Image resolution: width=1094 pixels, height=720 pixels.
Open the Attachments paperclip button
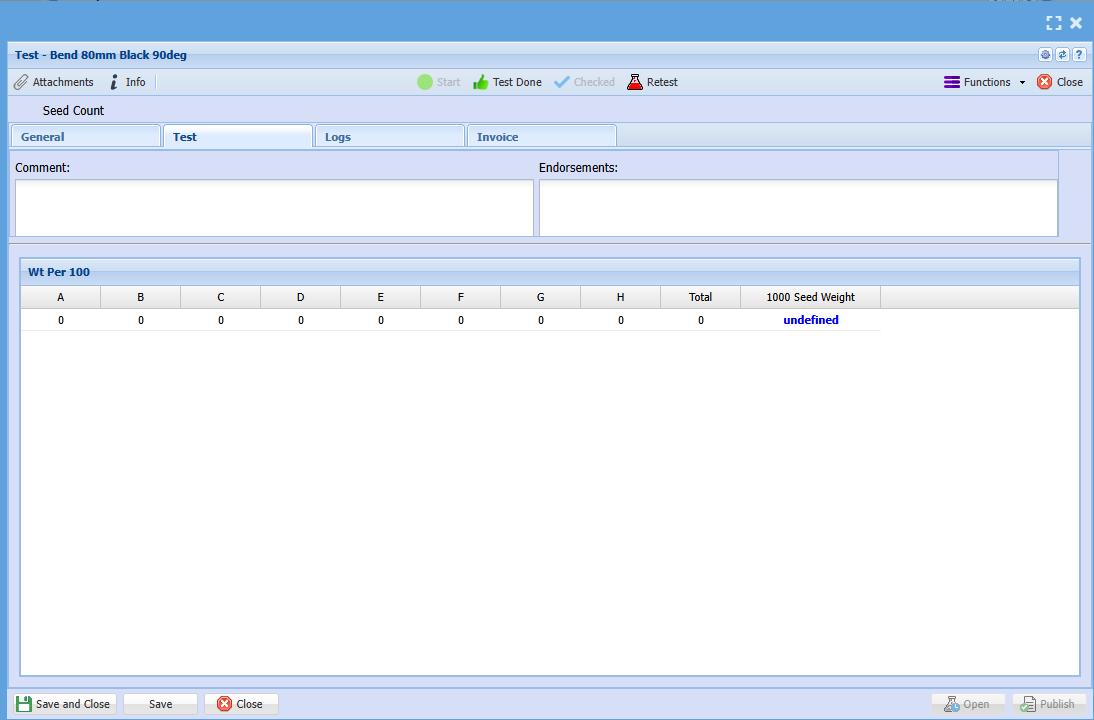click(54, 82)
